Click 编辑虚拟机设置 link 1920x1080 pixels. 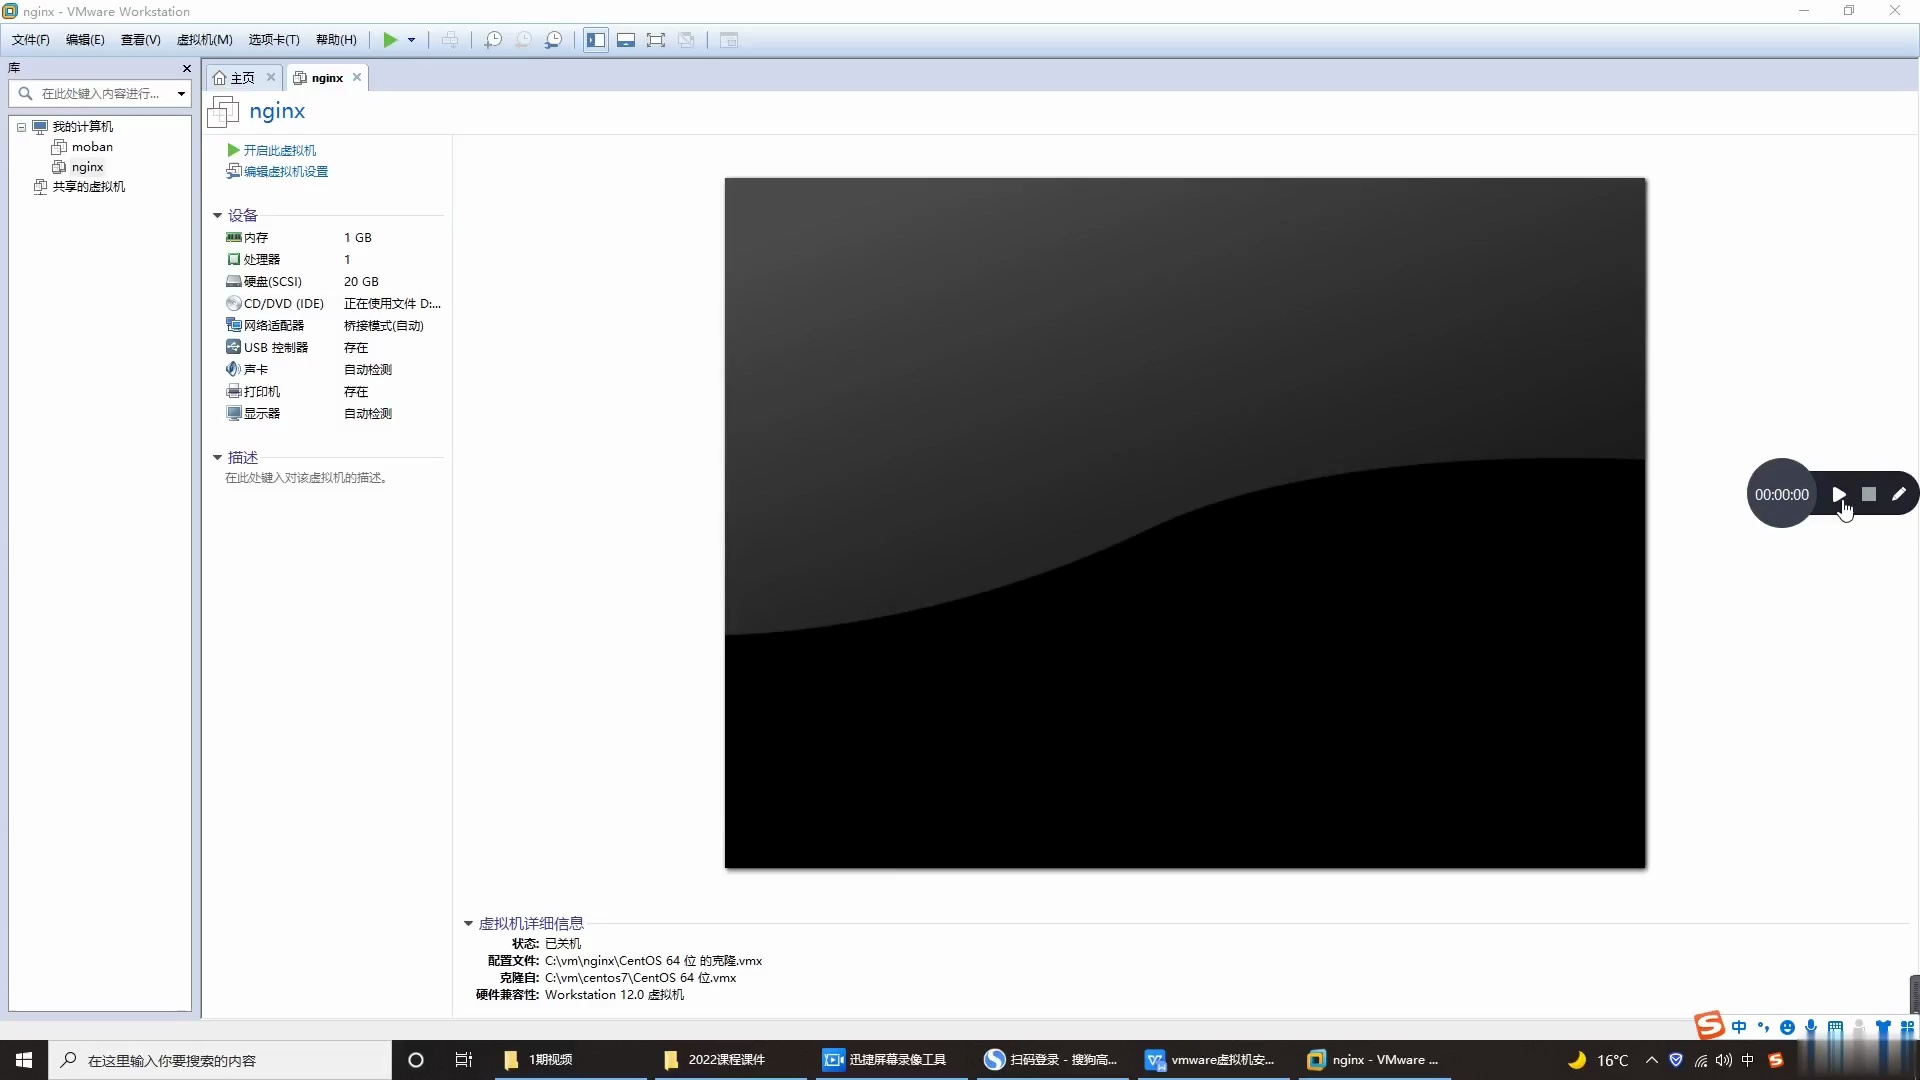tap(285, 171)
